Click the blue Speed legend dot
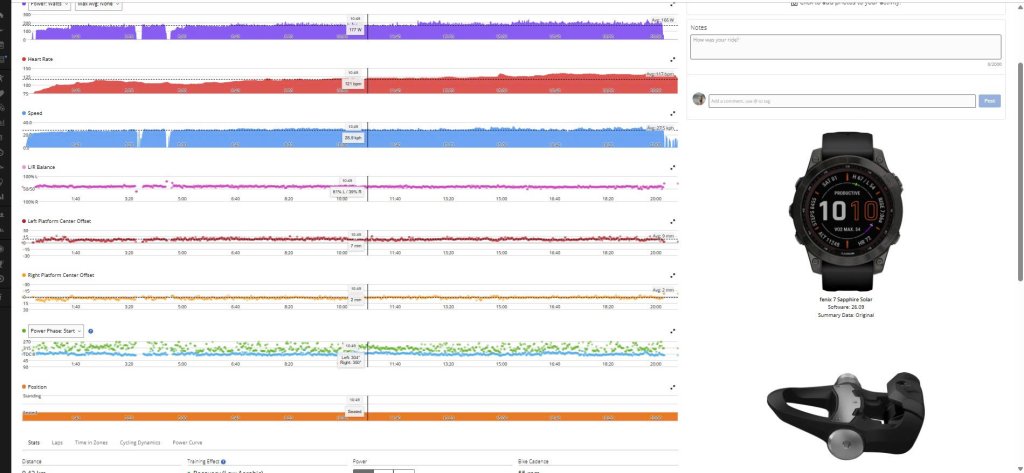 click(x=24, y=114)
